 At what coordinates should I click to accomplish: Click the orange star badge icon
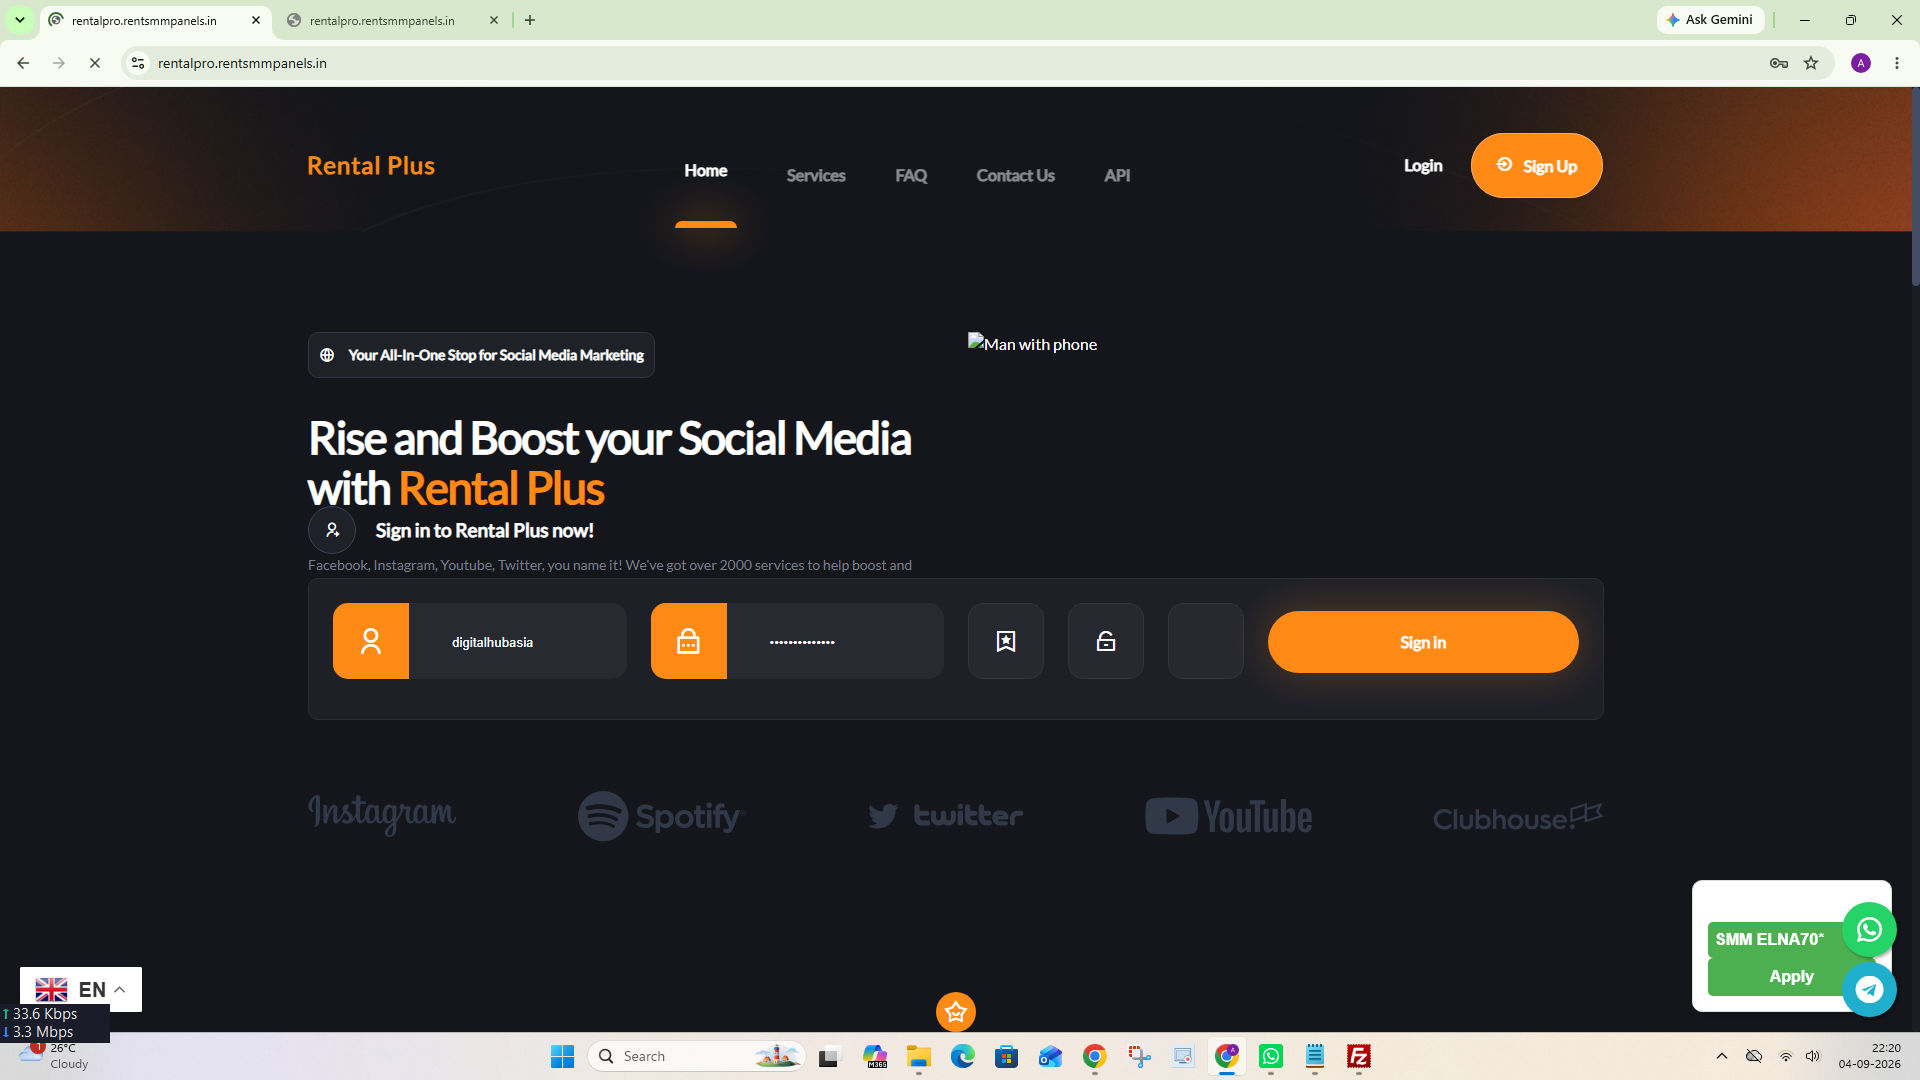click(956, 1012)
